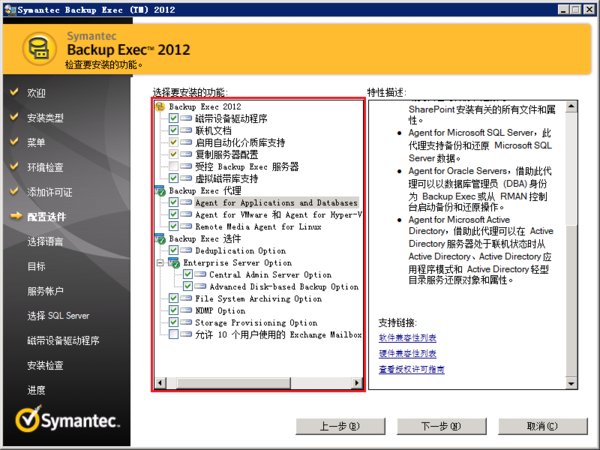Screen dimensions: 600x450
Task: Toggle Advanced Disk-based Backup Option checkbox
Action: pos(188,286)
